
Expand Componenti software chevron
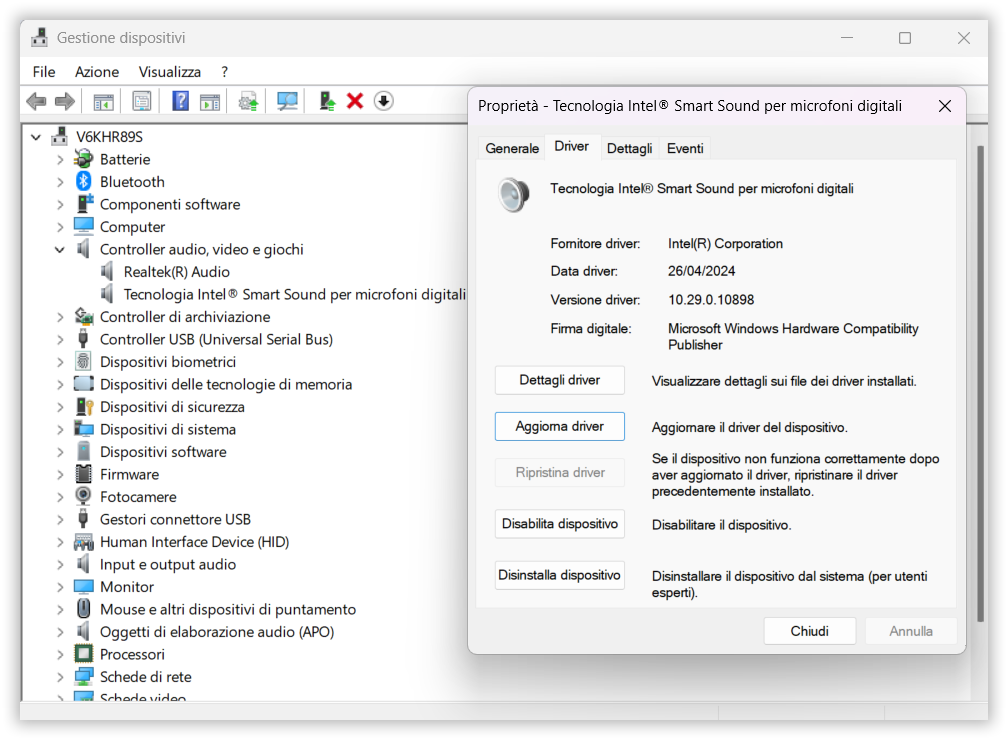coord(60,204)
